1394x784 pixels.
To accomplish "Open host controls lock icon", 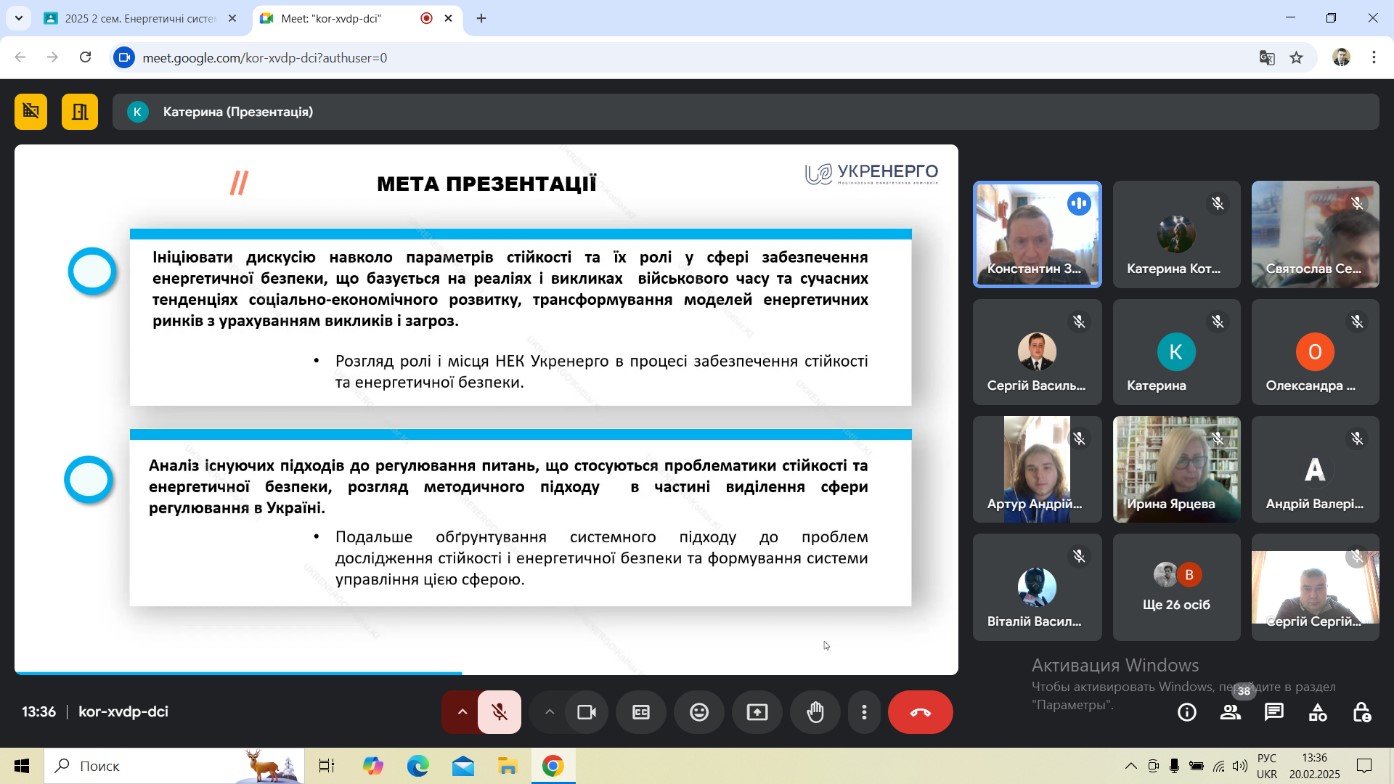I will 1361,712.
